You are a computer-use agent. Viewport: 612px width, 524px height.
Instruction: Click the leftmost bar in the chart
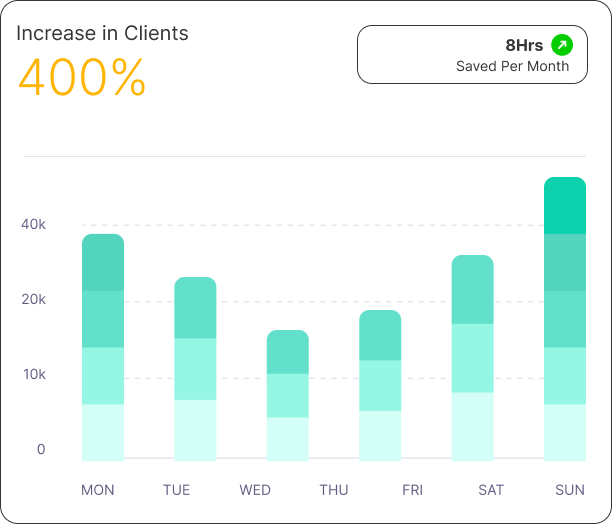103,347
